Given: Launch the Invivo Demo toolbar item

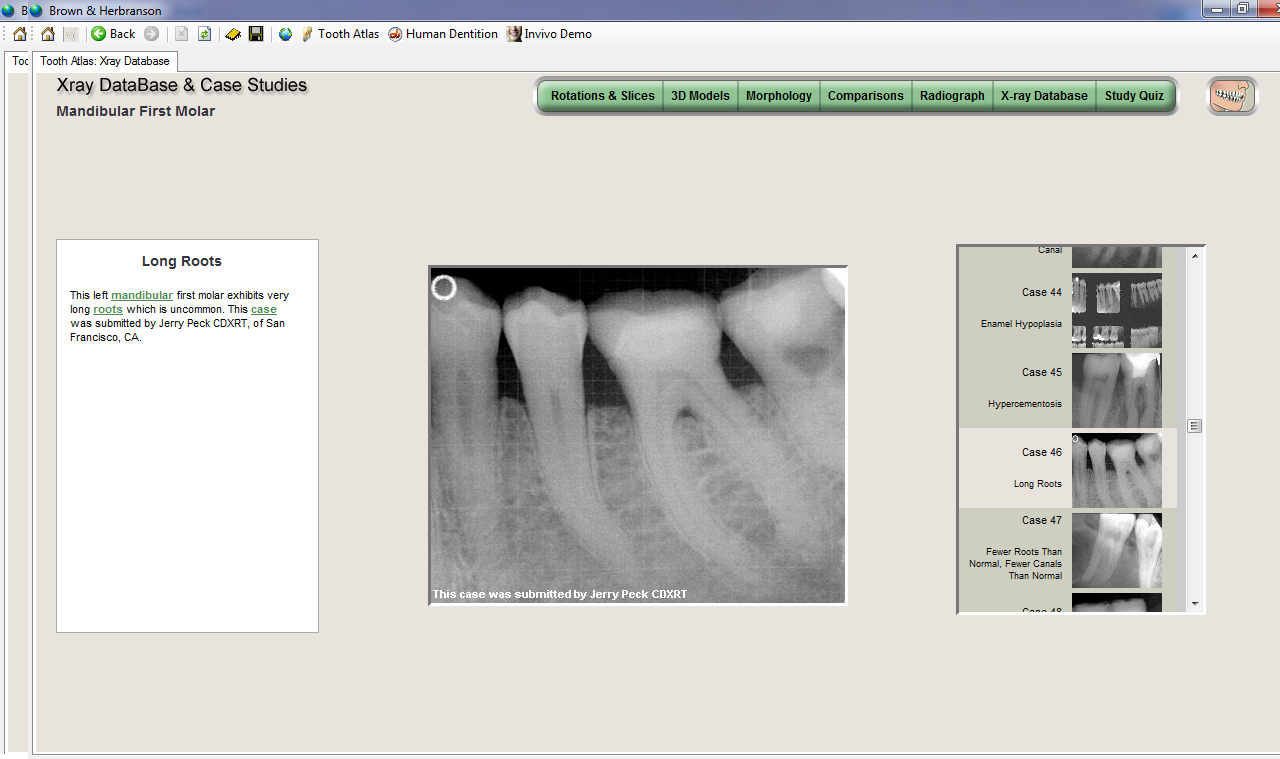Looking at the screenshot, I should click(549, 34).
